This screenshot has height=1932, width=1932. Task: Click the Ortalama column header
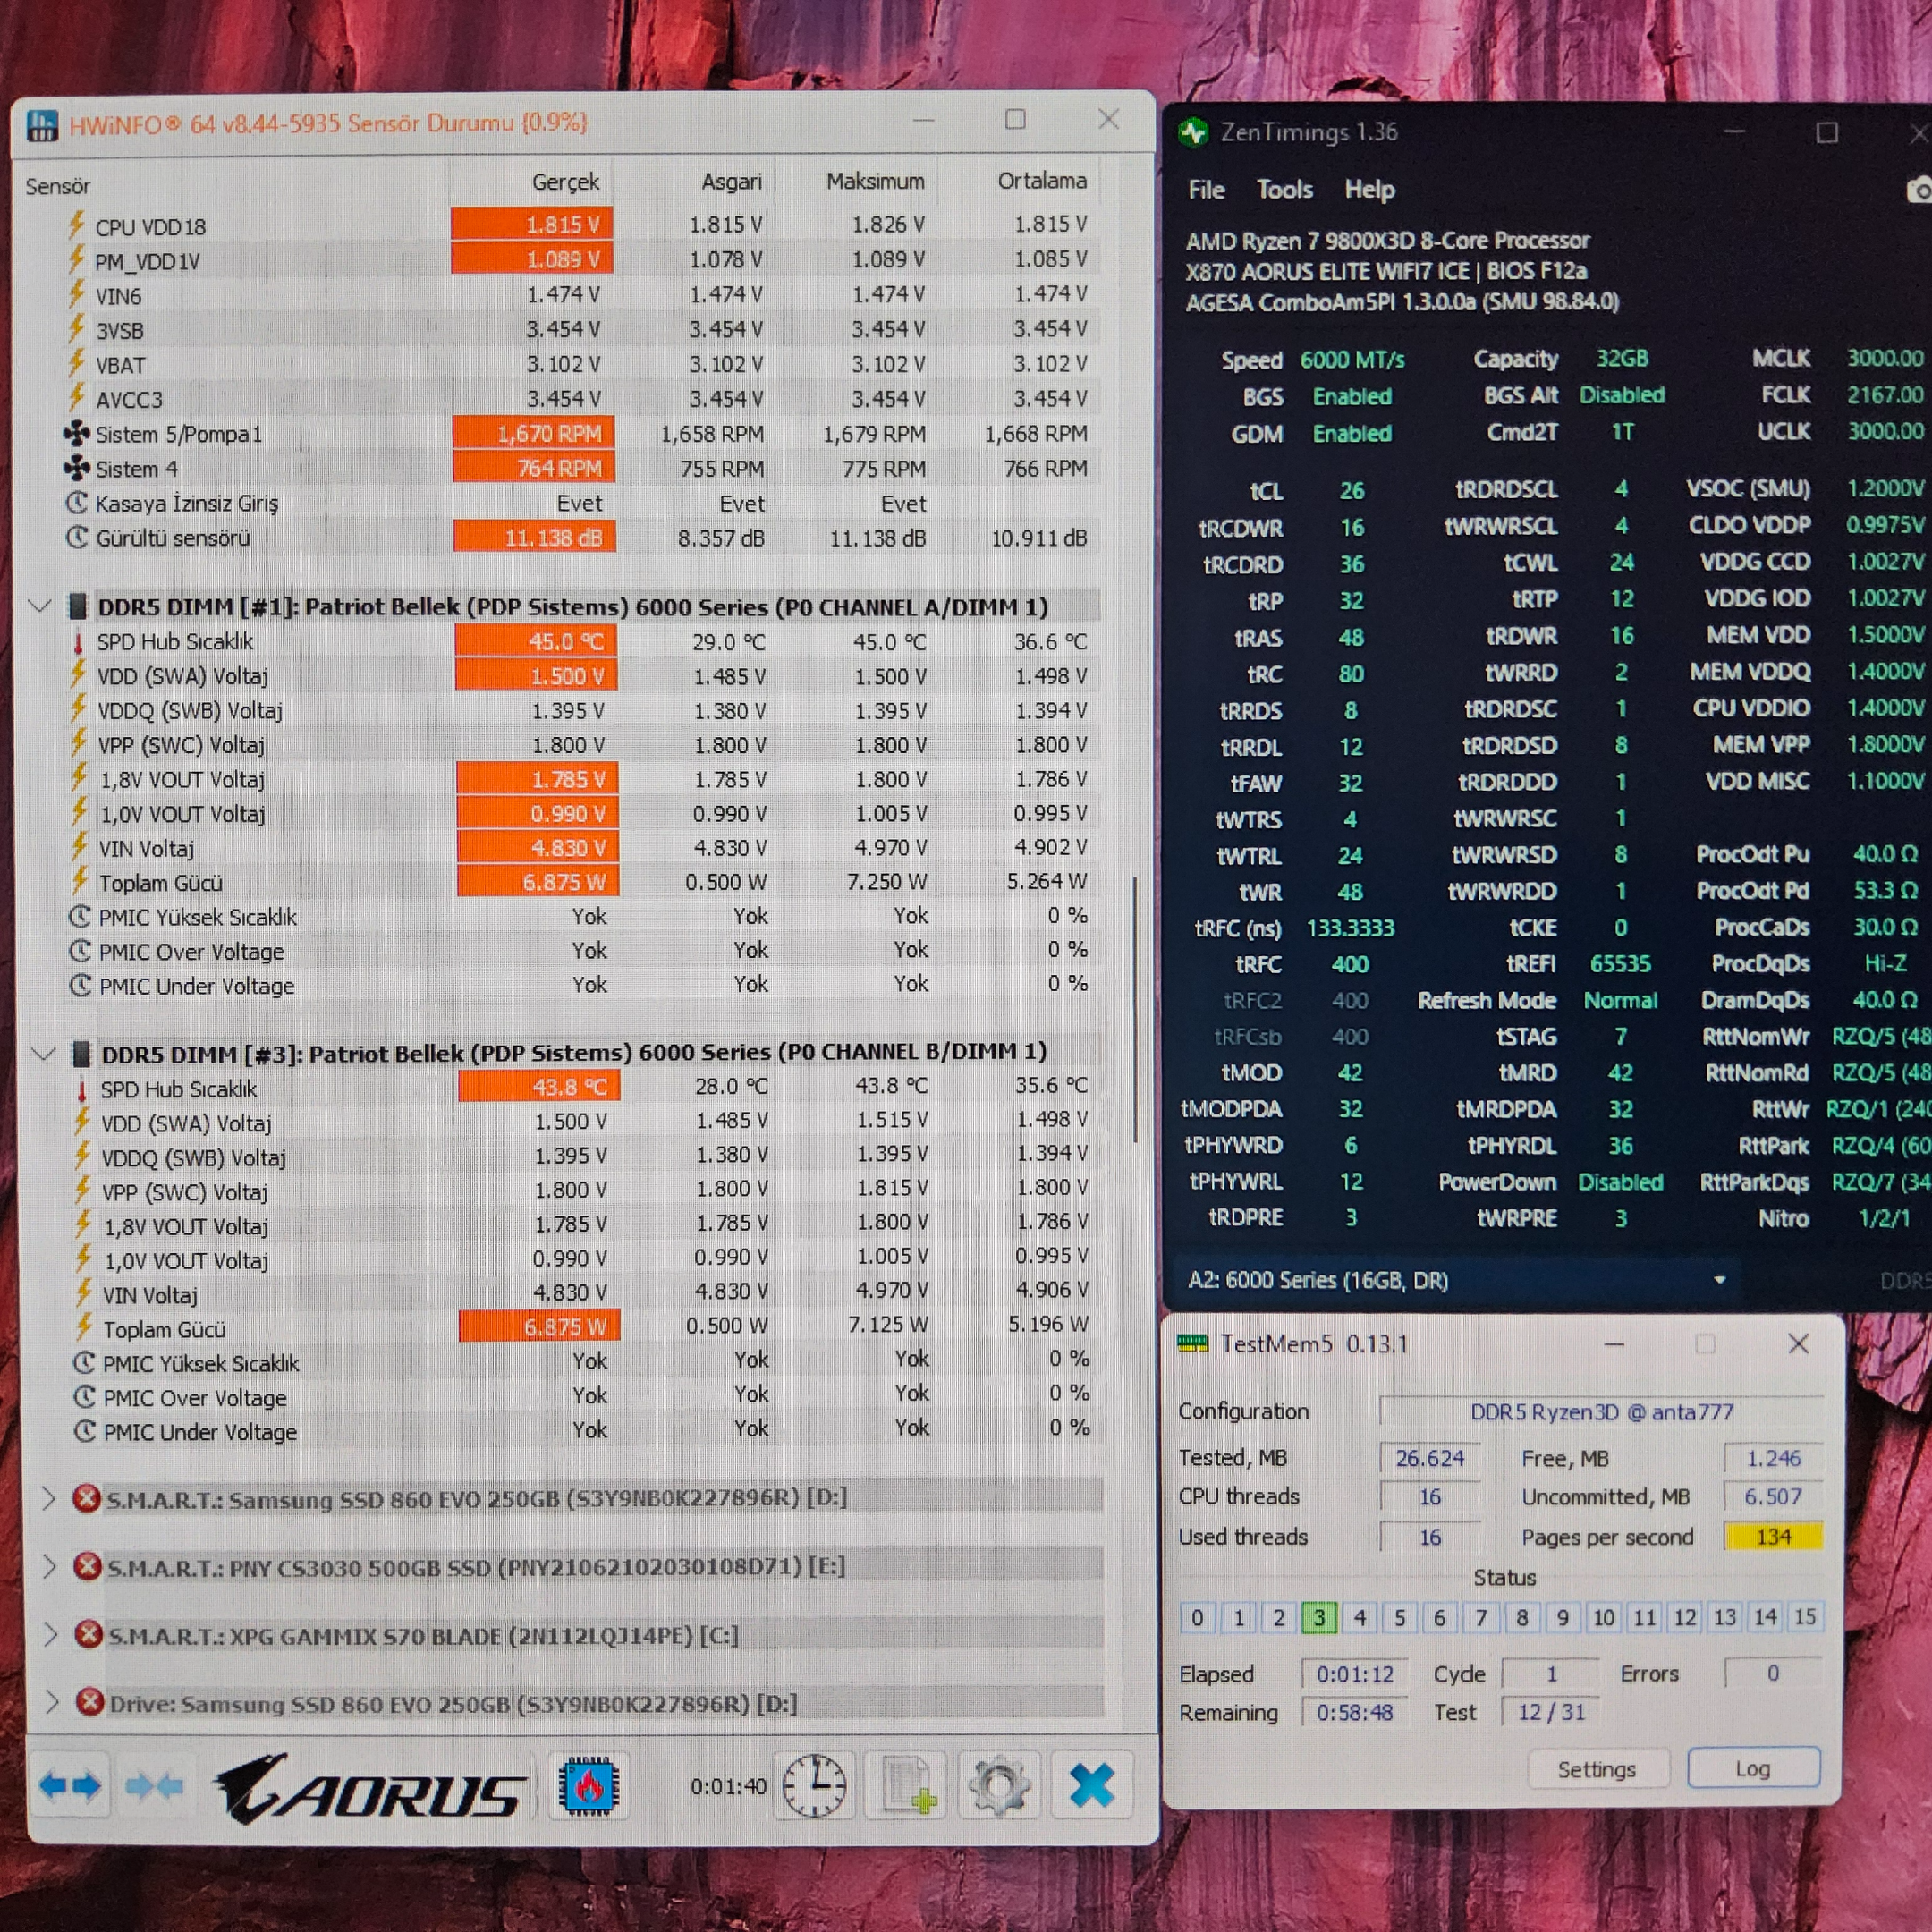[x=1042, y=181]
